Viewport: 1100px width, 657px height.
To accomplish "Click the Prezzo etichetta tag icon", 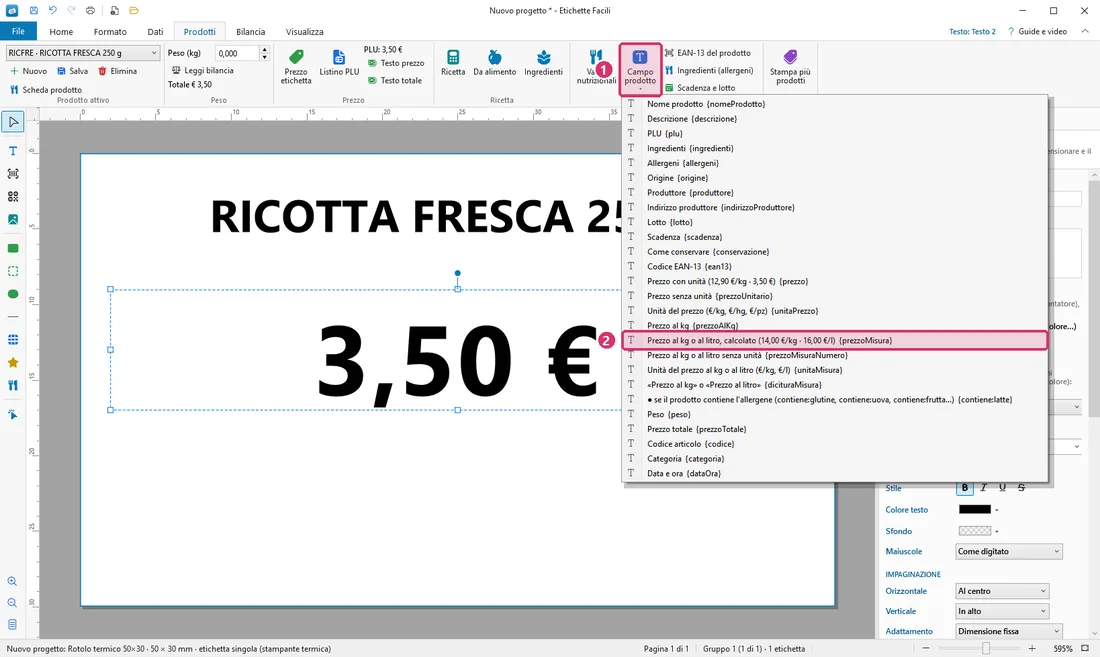I will pos(296,57).
